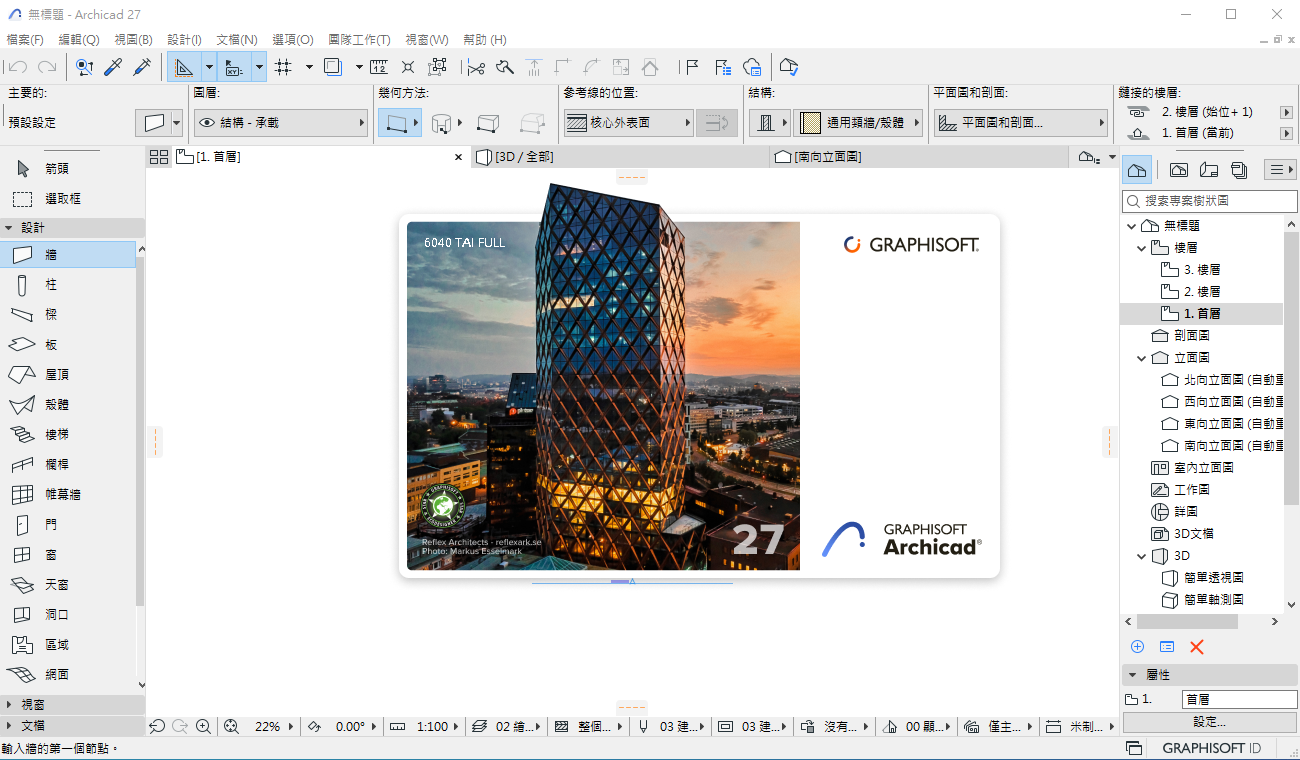Image resolution: width=1300 pixels, height=760 pixels.
Task: Click the 搜索專案樹狀圖 search field
Action: tap(1210, 201)
